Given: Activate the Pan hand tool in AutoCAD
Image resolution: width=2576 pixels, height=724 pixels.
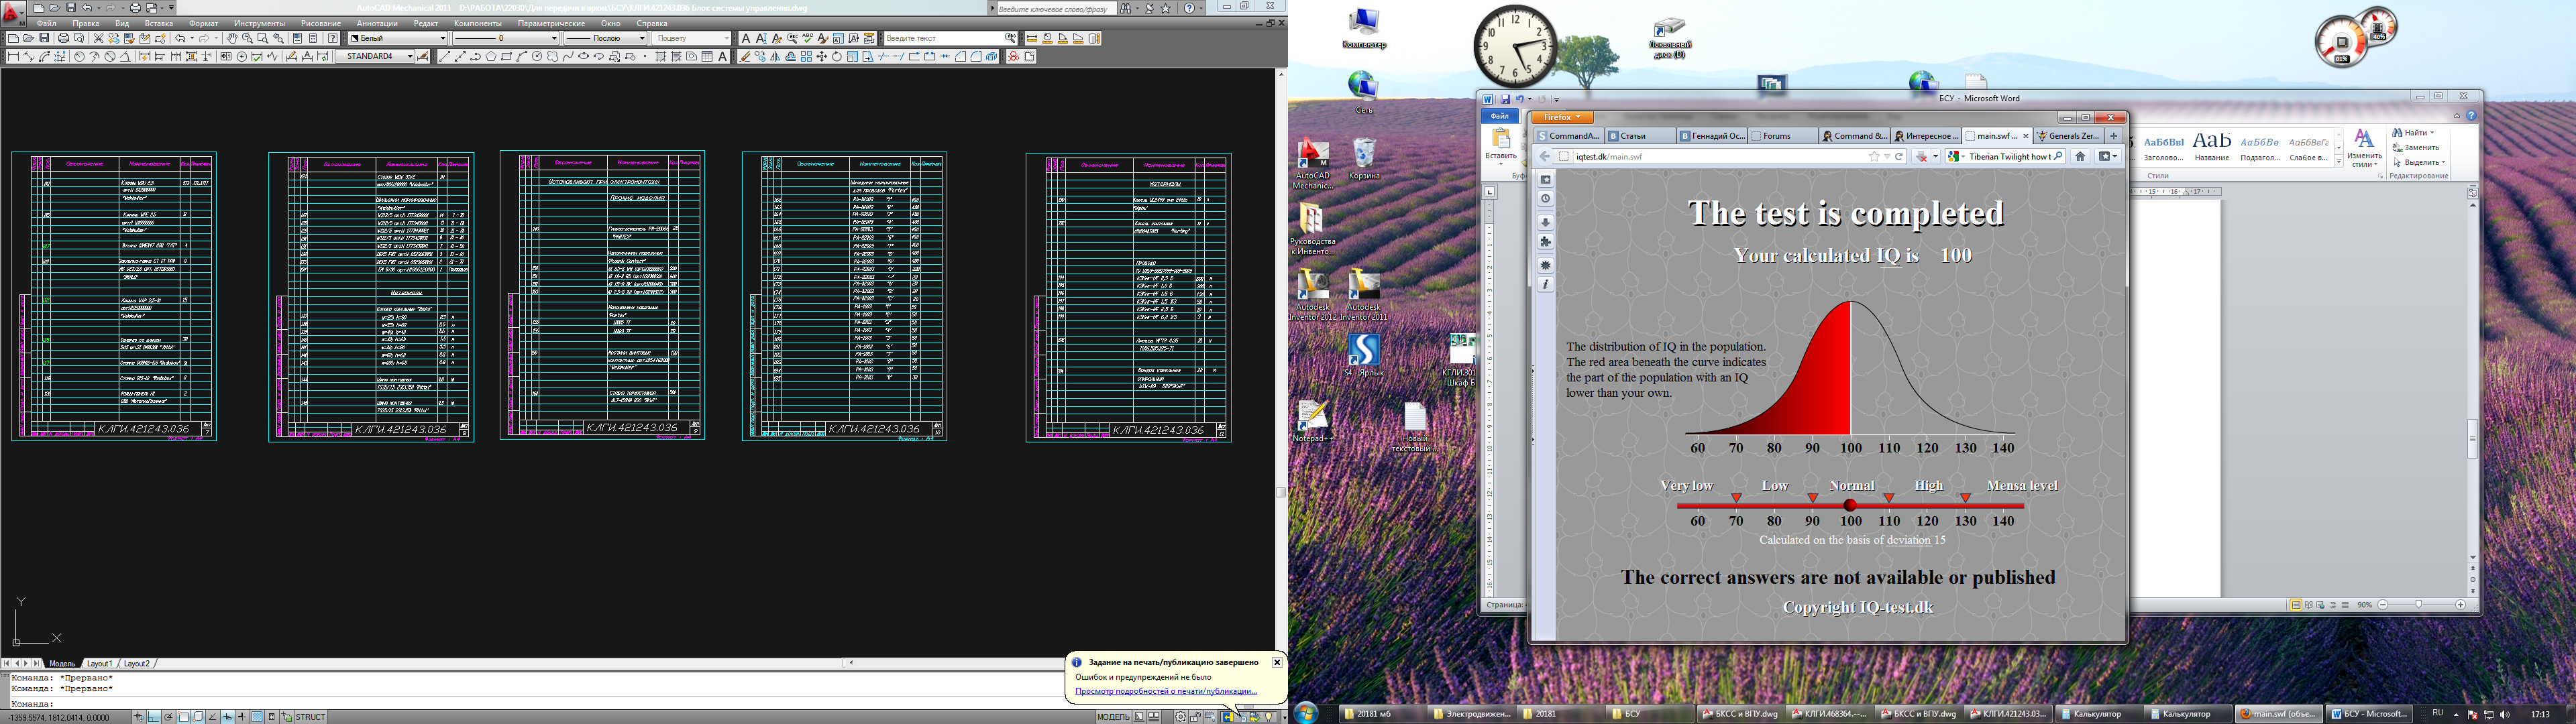Looking at the screenshot, I should (232, 38).
